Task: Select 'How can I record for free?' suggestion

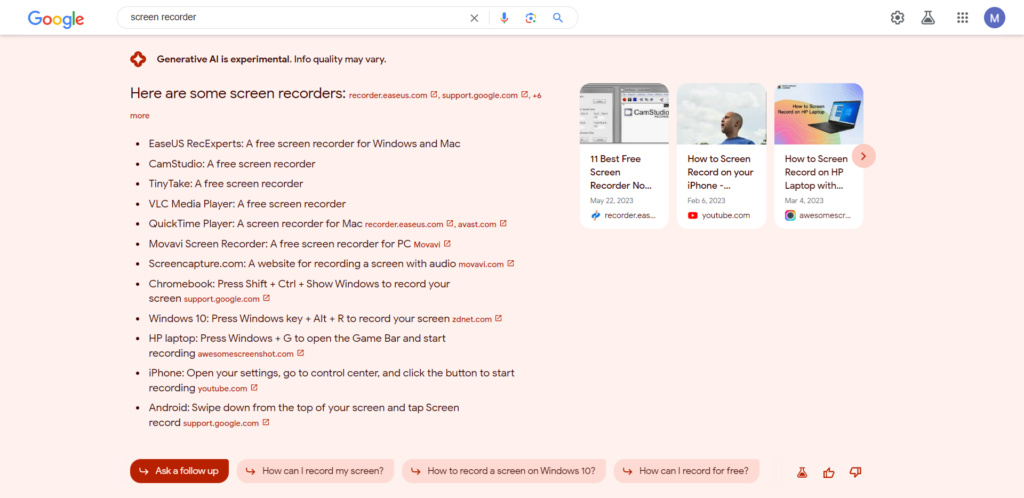Action: [686, 471]
